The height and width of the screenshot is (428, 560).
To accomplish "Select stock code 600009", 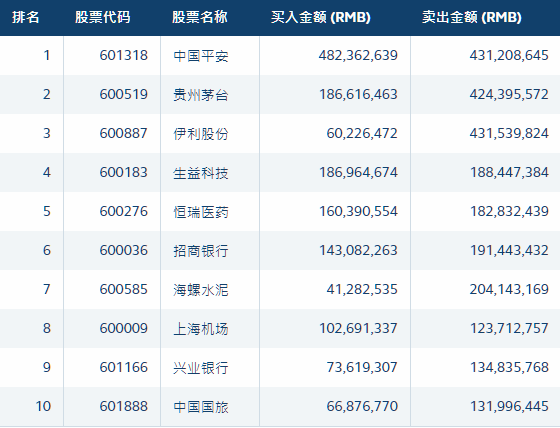I will [x=124, y=328].
